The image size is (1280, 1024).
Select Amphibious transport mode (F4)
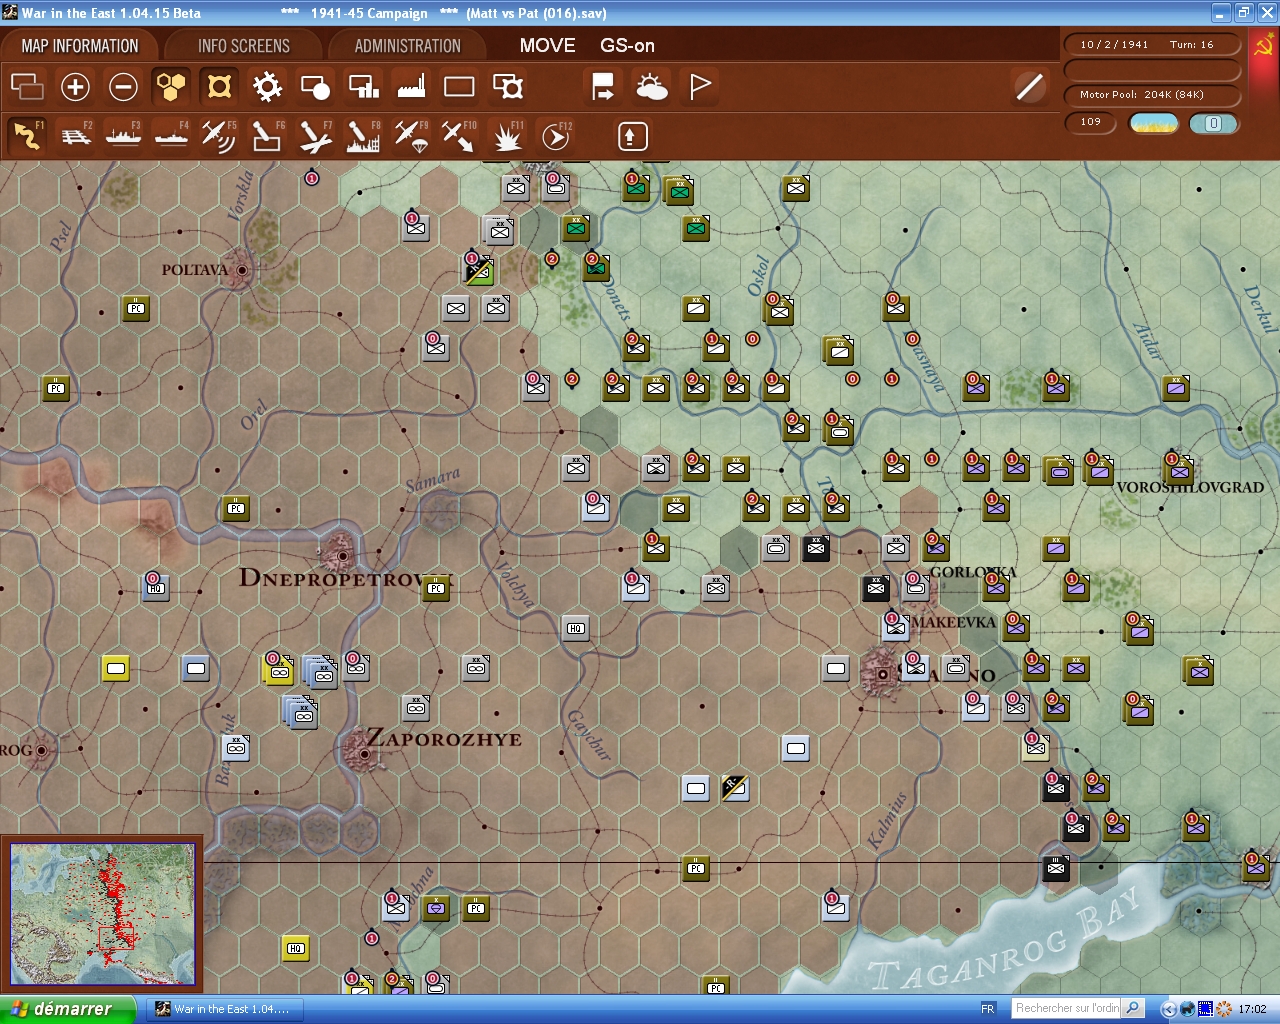pos(172,136)
